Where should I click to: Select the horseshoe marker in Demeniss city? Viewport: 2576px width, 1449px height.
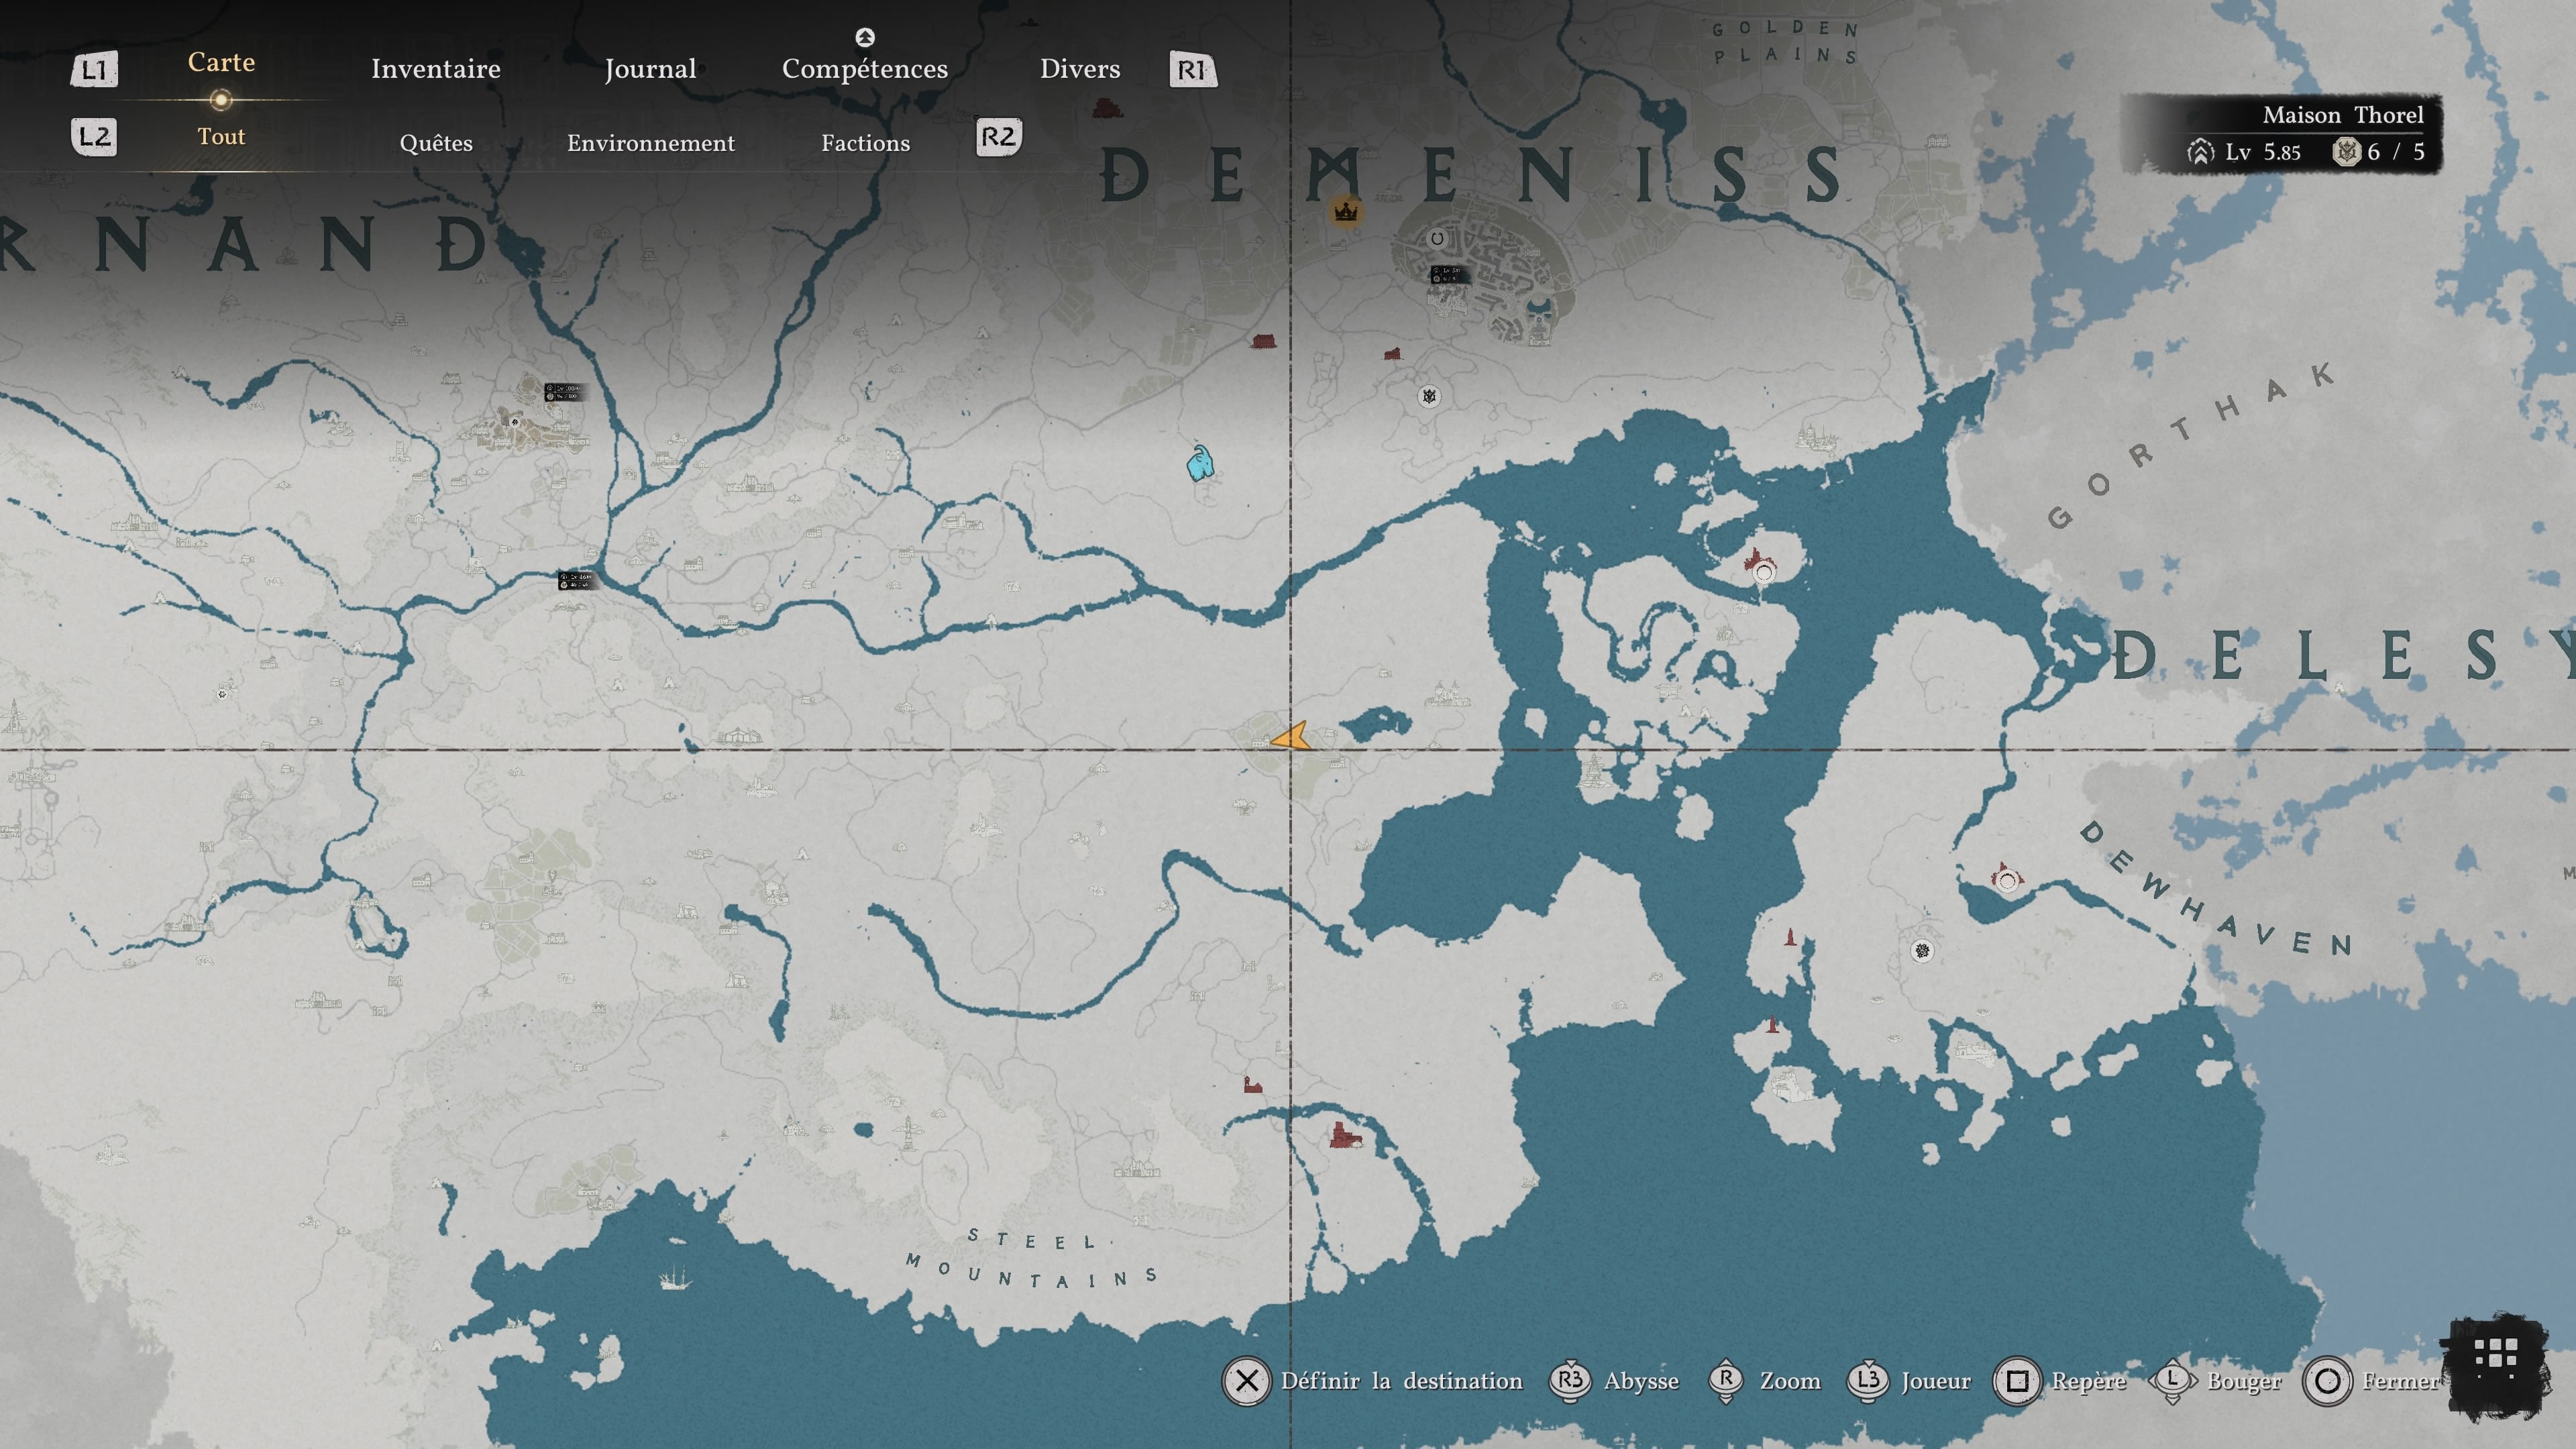click(1437, 238)
